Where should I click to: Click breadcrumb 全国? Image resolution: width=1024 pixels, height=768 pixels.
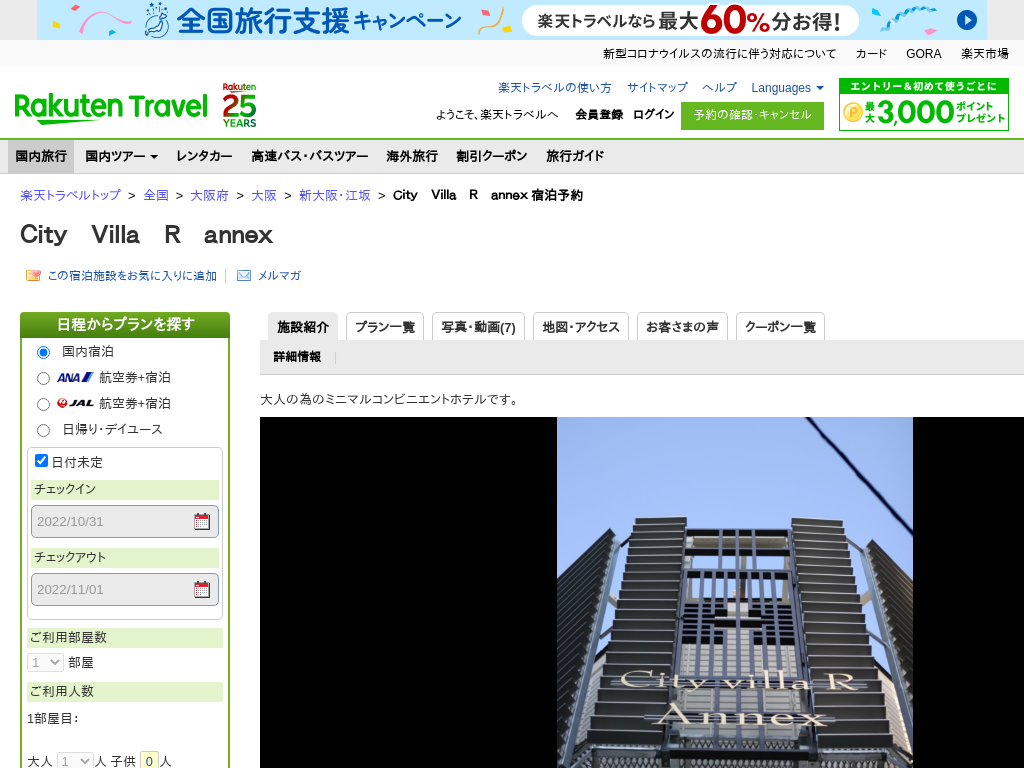[x=156, y=195]
